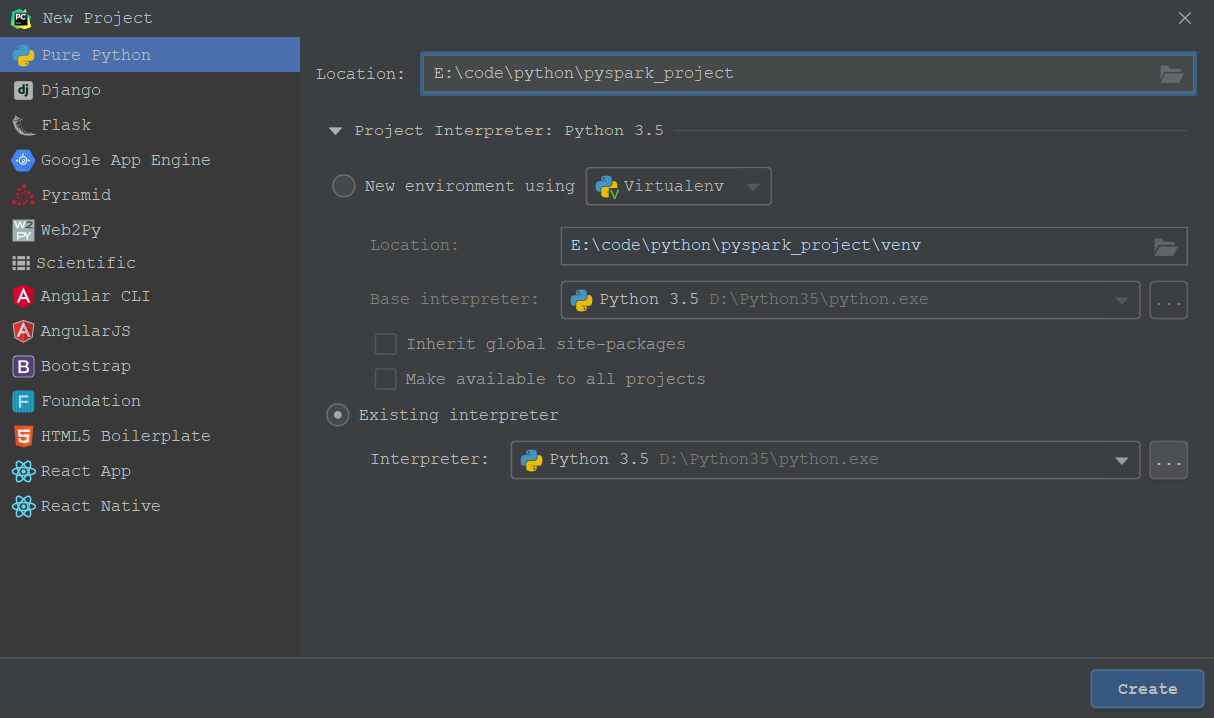This screenshot has height=718, width=1214.
Task: Click the red Pyramid icon
Action: click(23, 195)
